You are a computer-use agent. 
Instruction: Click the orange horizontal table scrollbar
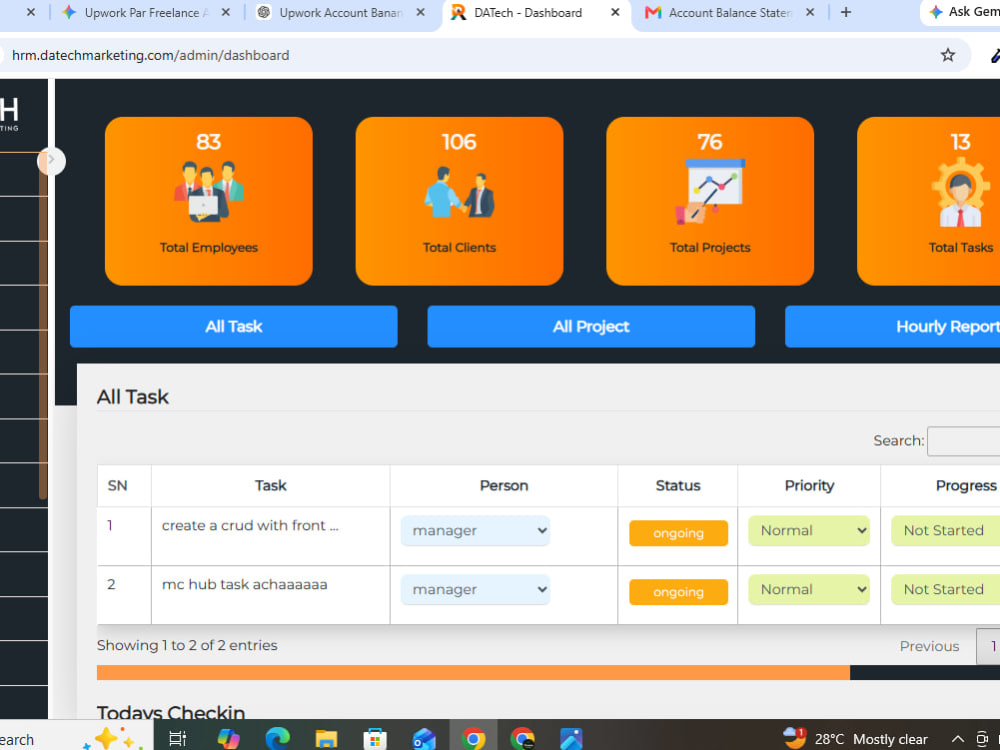click(x=473, y=672)
